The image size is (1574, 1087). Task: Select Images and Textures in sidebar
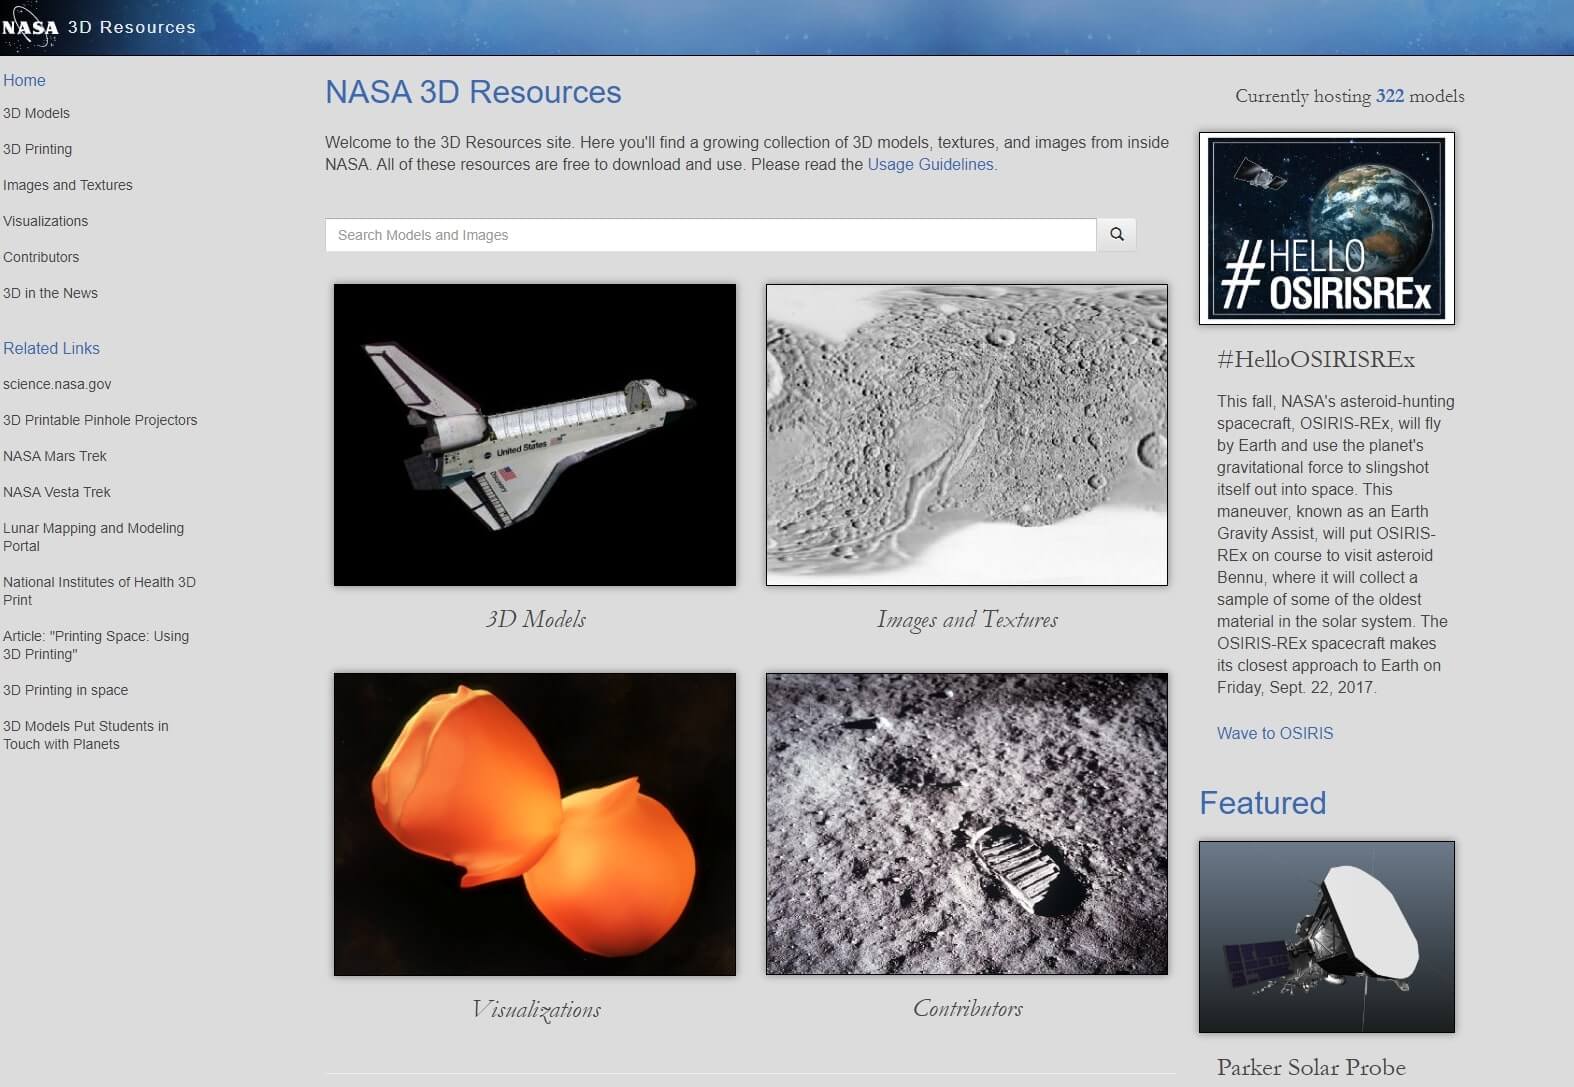point(67,185)
